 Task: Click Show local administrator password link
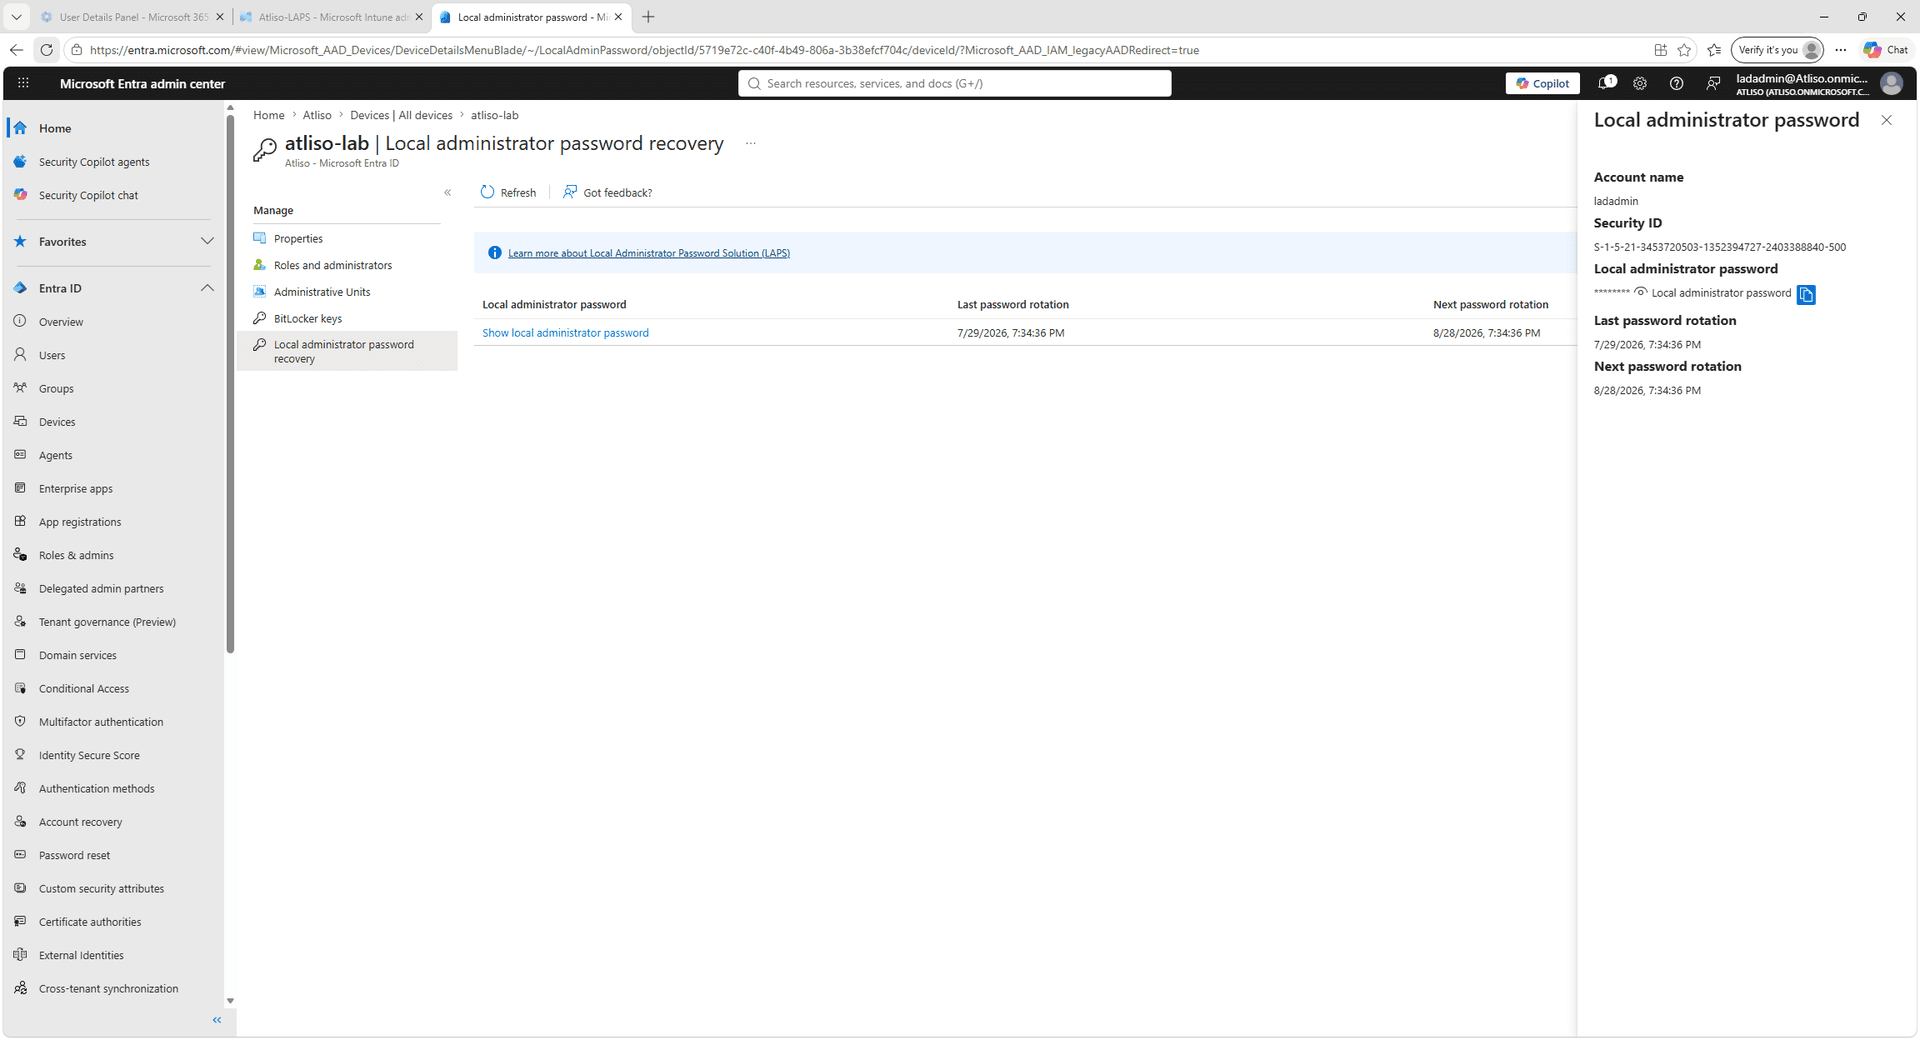(565, 333)
